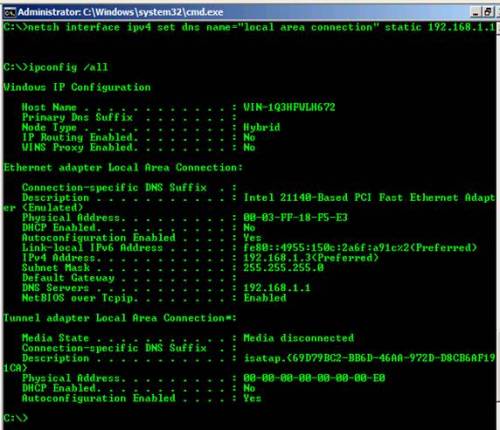Select tunnel physical address 00-00-00-00-00-00-00-E0
Image resolution: width=500 pixels, height=430 pixels.
point(314,378)
